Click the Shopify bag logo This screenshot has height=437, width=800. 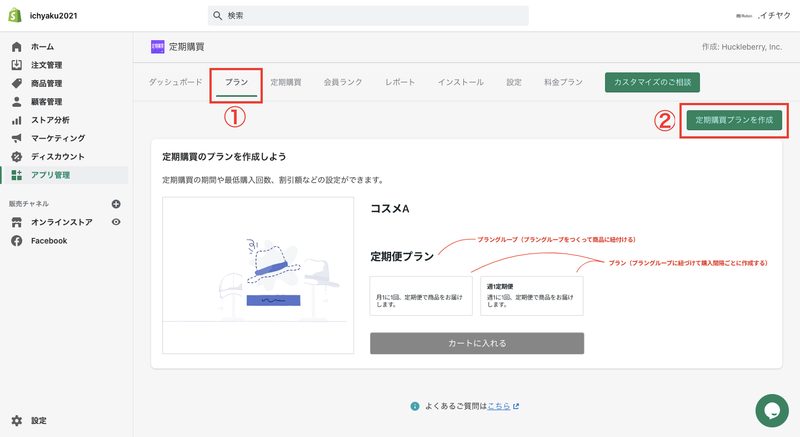click(15, 15)
